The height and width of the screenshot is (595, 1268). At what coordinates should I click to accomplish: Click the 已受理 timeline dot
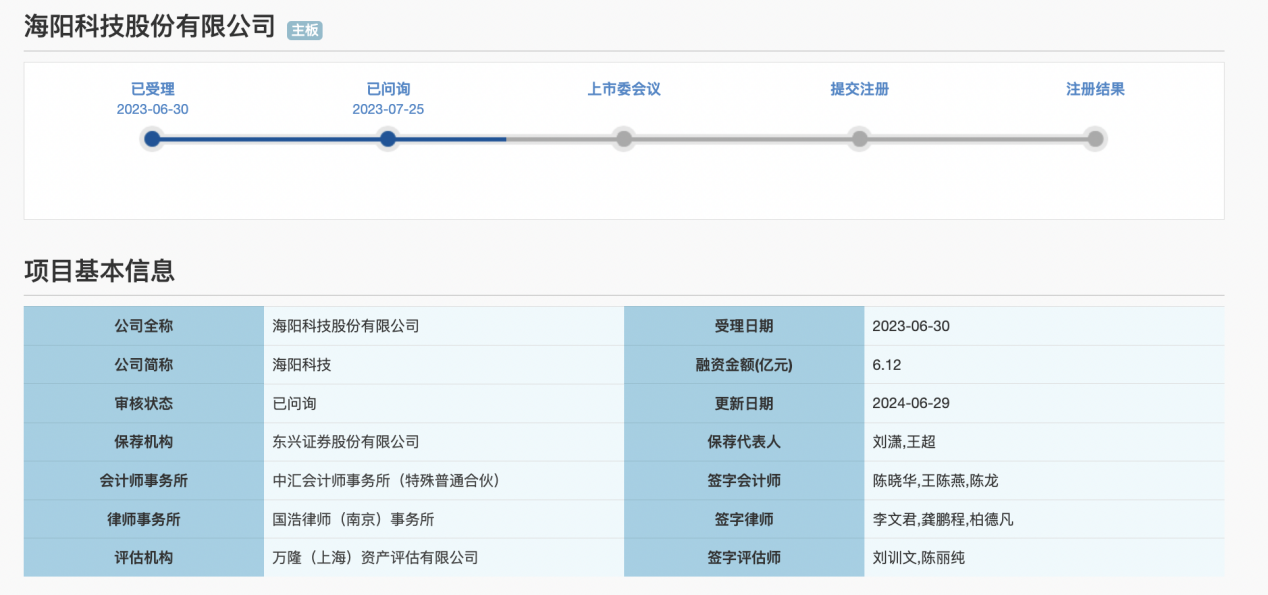tap(152, 139)
